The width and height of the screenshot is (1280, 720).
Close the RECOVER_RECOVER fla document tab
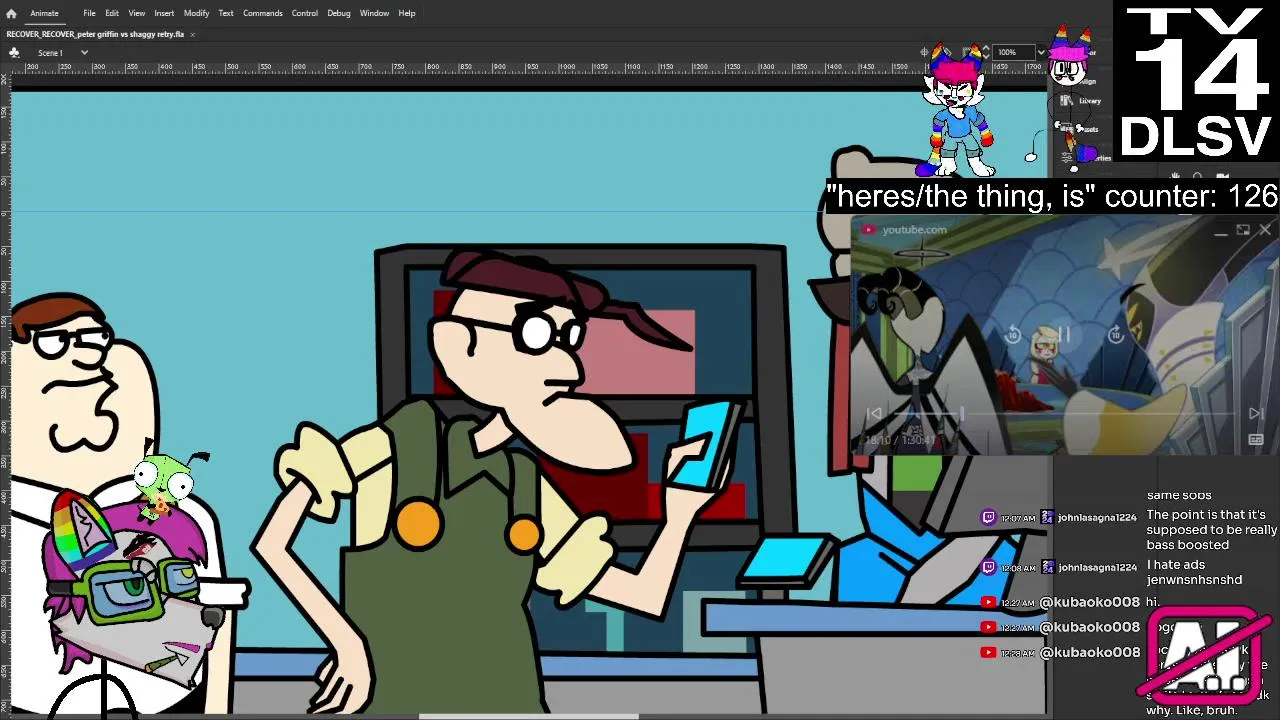[192, 34]
